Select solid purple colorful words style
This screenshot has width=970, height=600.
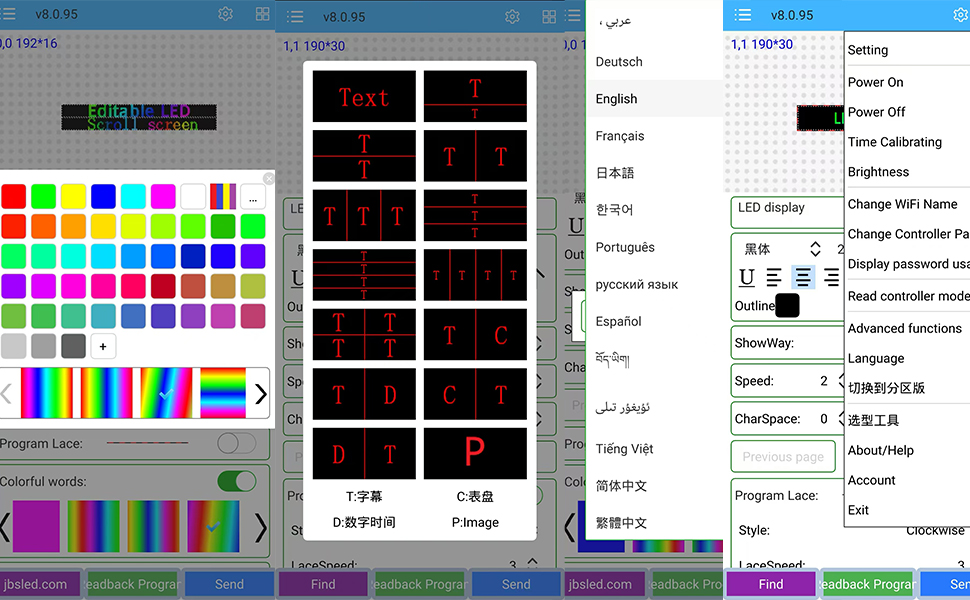(x=36, y=526)
